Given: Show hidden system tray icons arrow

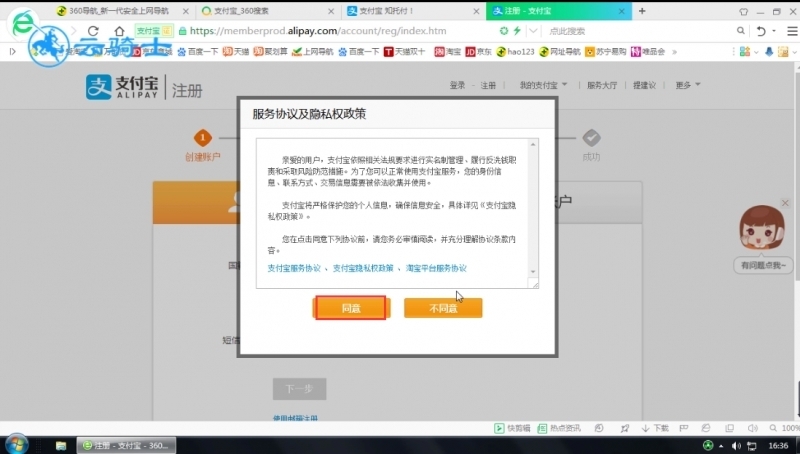Looking at the screenshot, I should click(x=721, y=446).
